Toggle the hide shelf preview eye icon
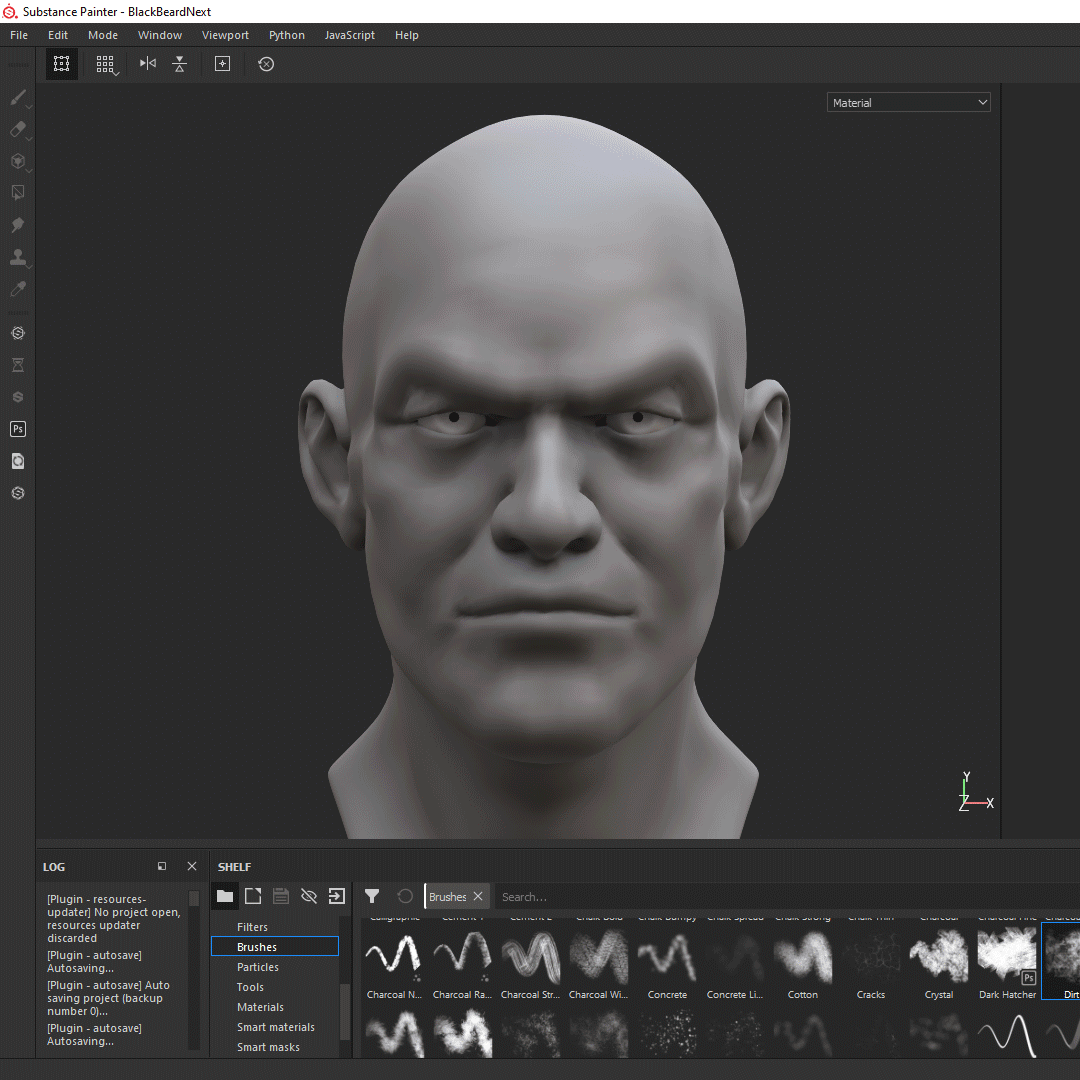The height and width of the screenshot is (1080, 1080). tap(307, 895)
